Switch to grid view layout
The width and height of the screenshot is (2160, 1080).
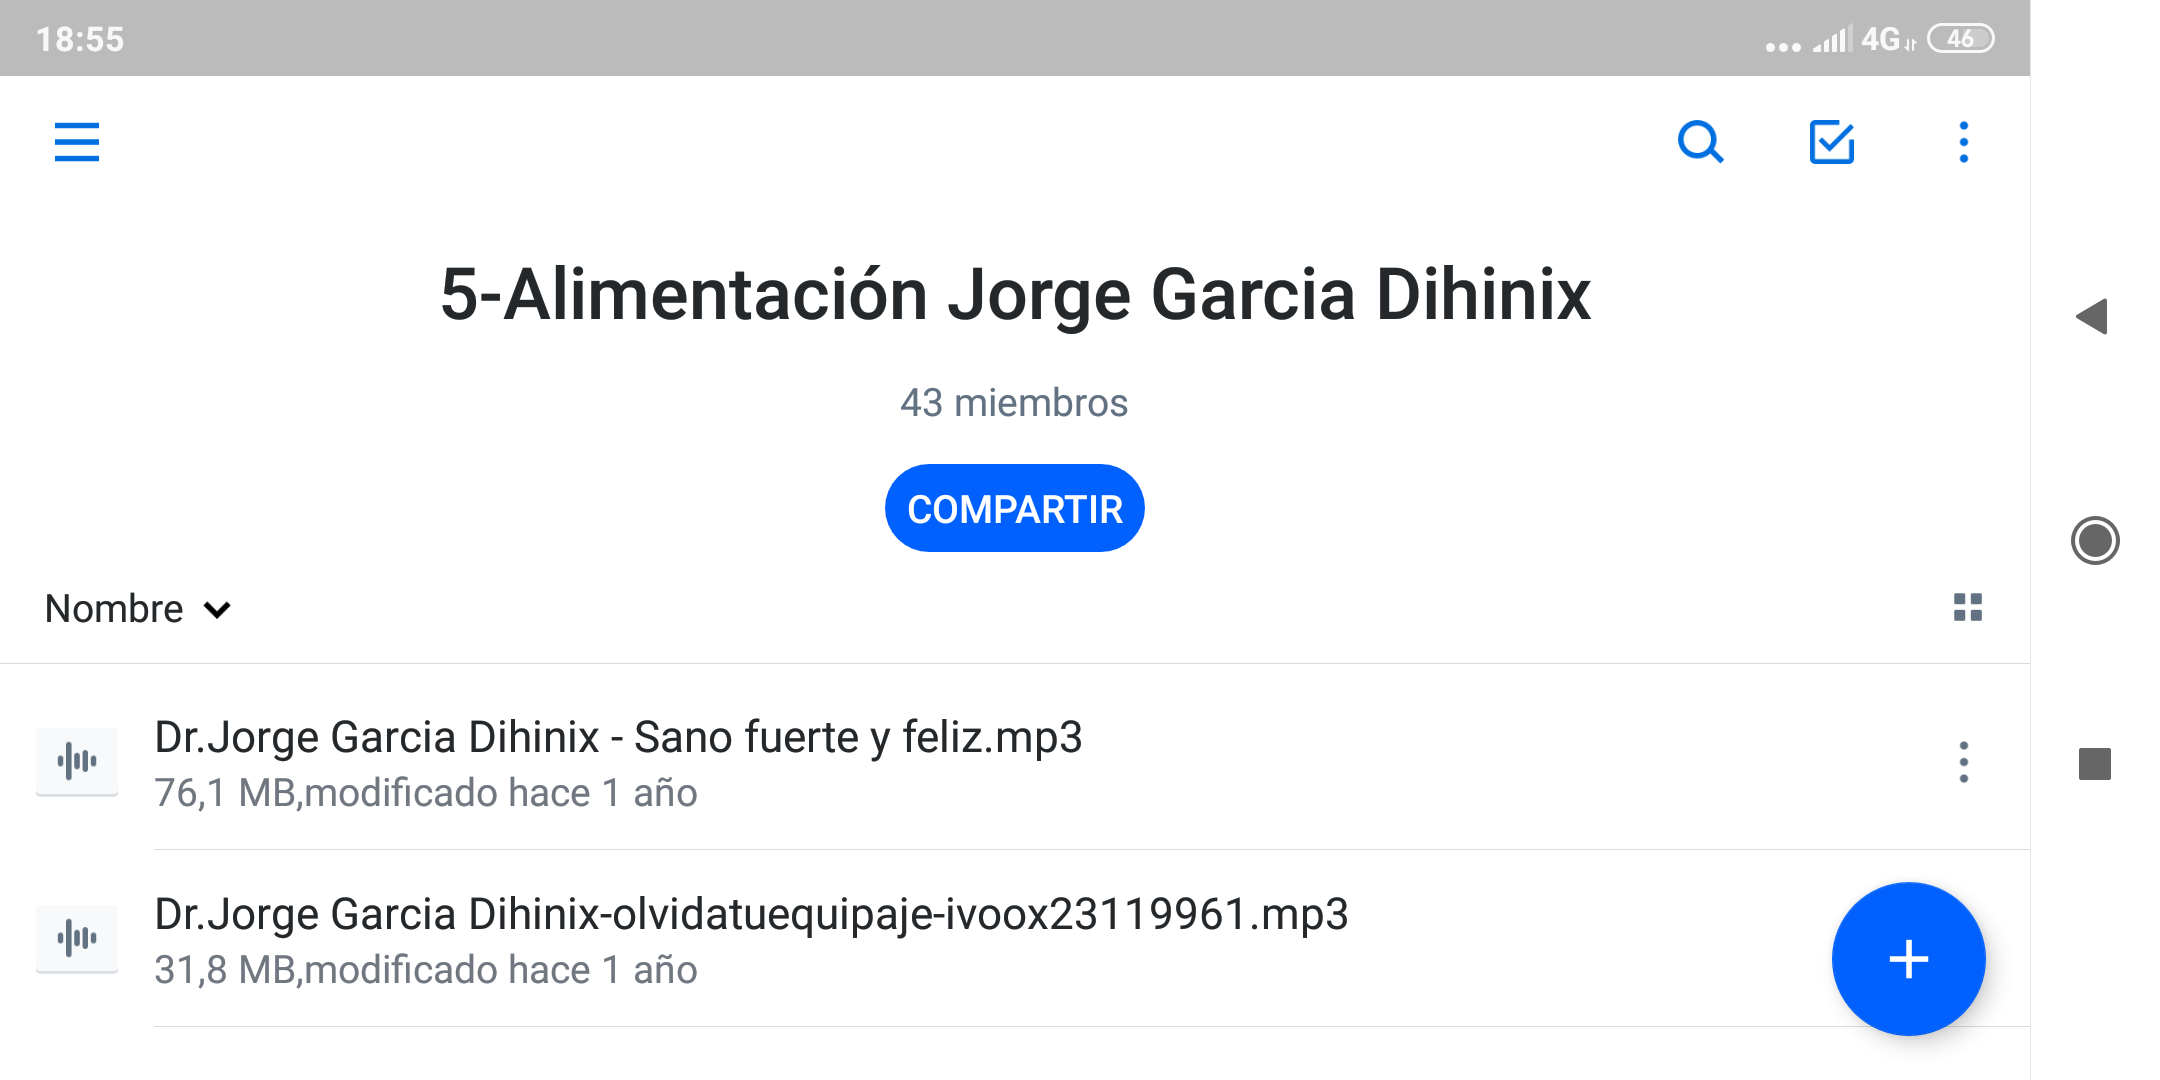click(1968, 607)
